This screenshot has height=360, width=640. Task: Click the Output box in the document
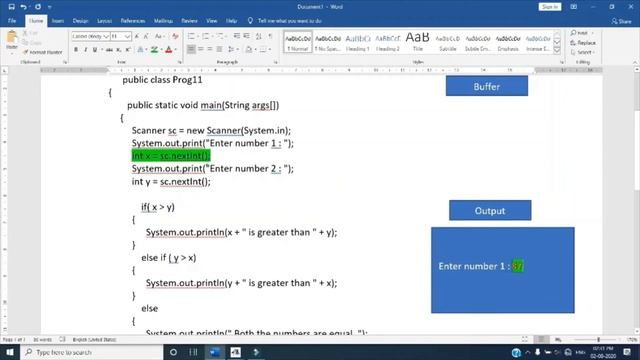pos(490,210)
